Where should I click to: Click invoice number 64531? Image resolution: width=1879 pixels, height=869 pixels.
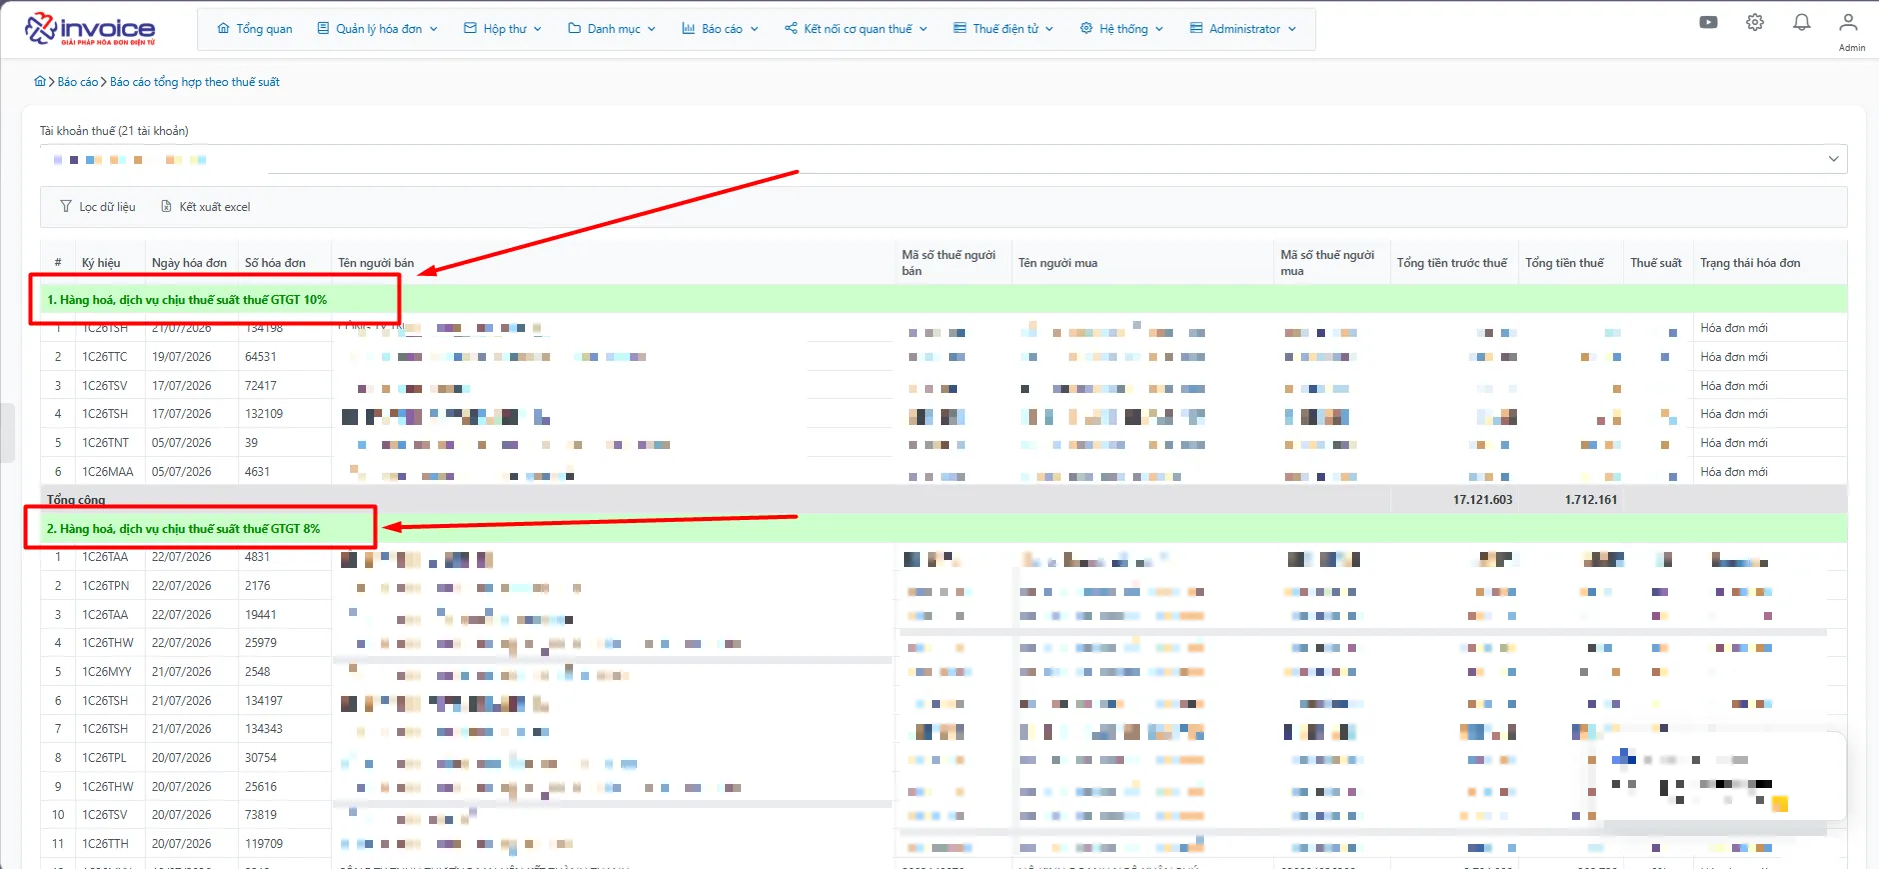tap(261, 357)
